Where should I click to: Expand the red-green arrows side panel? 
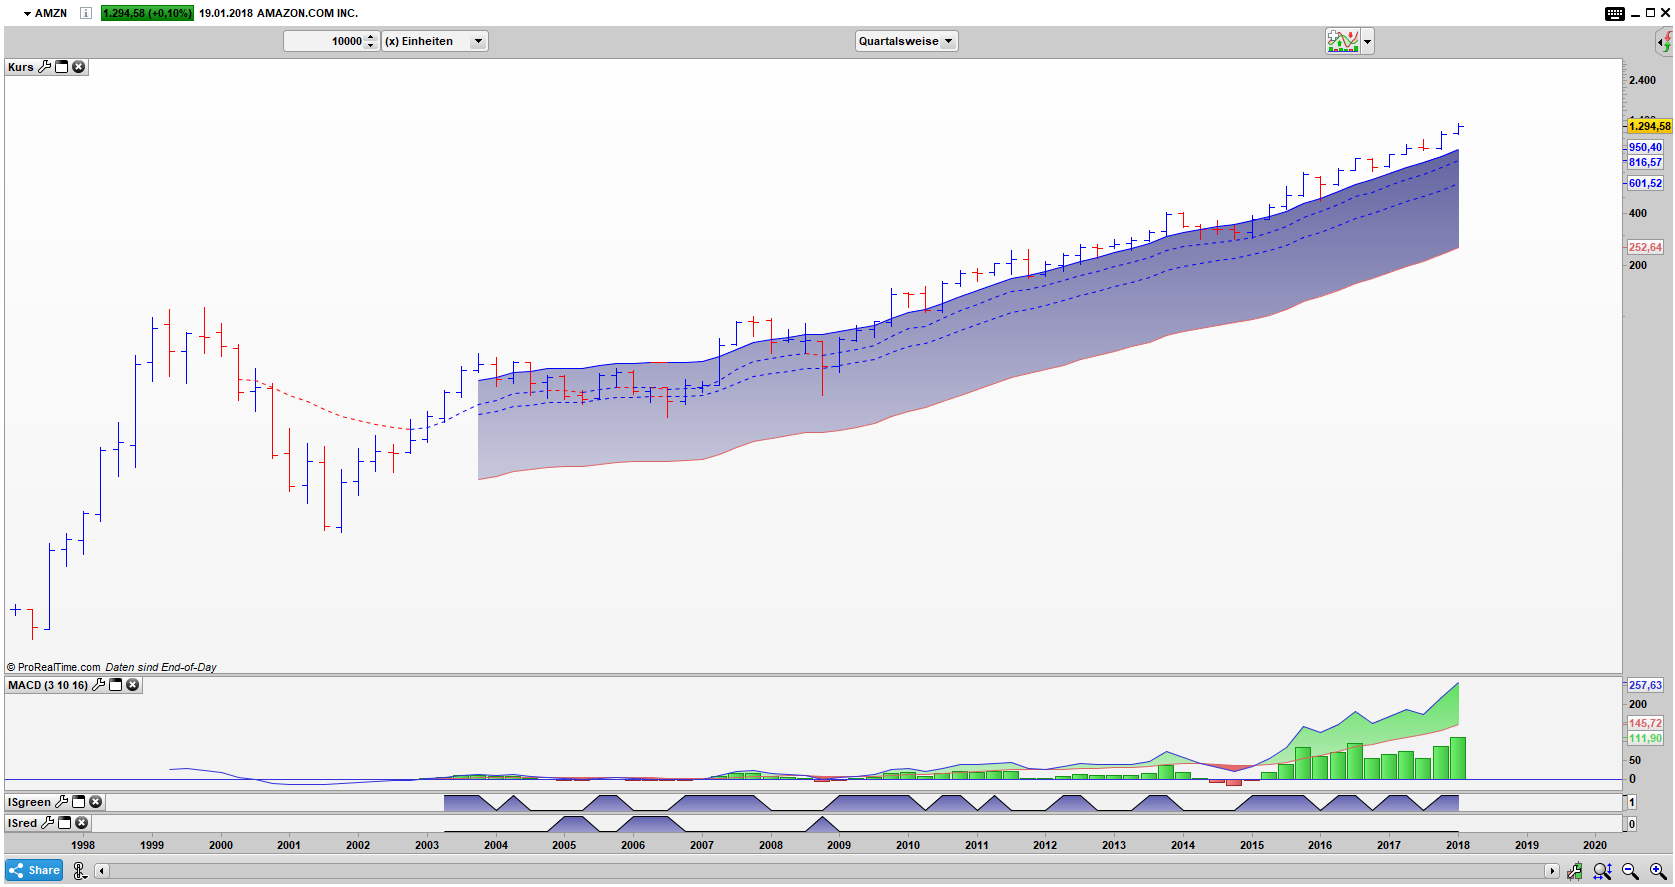pos(1664,41)
